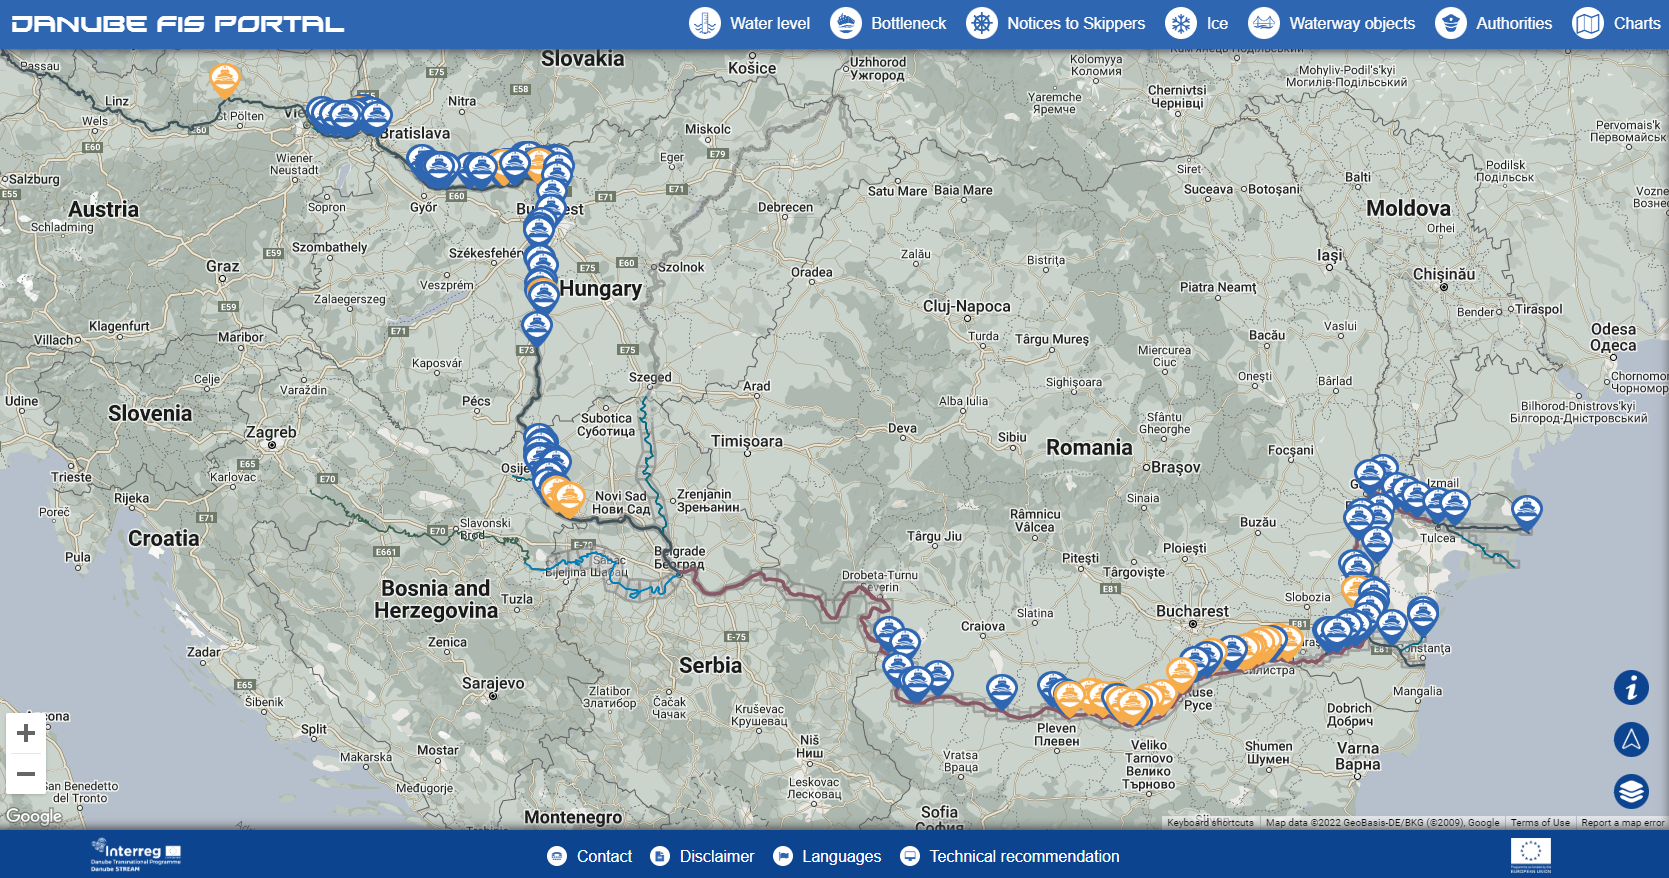Screen dimensions: 1669x878
Task: Click the navigation arrow location button
Action: point(1631,739)
